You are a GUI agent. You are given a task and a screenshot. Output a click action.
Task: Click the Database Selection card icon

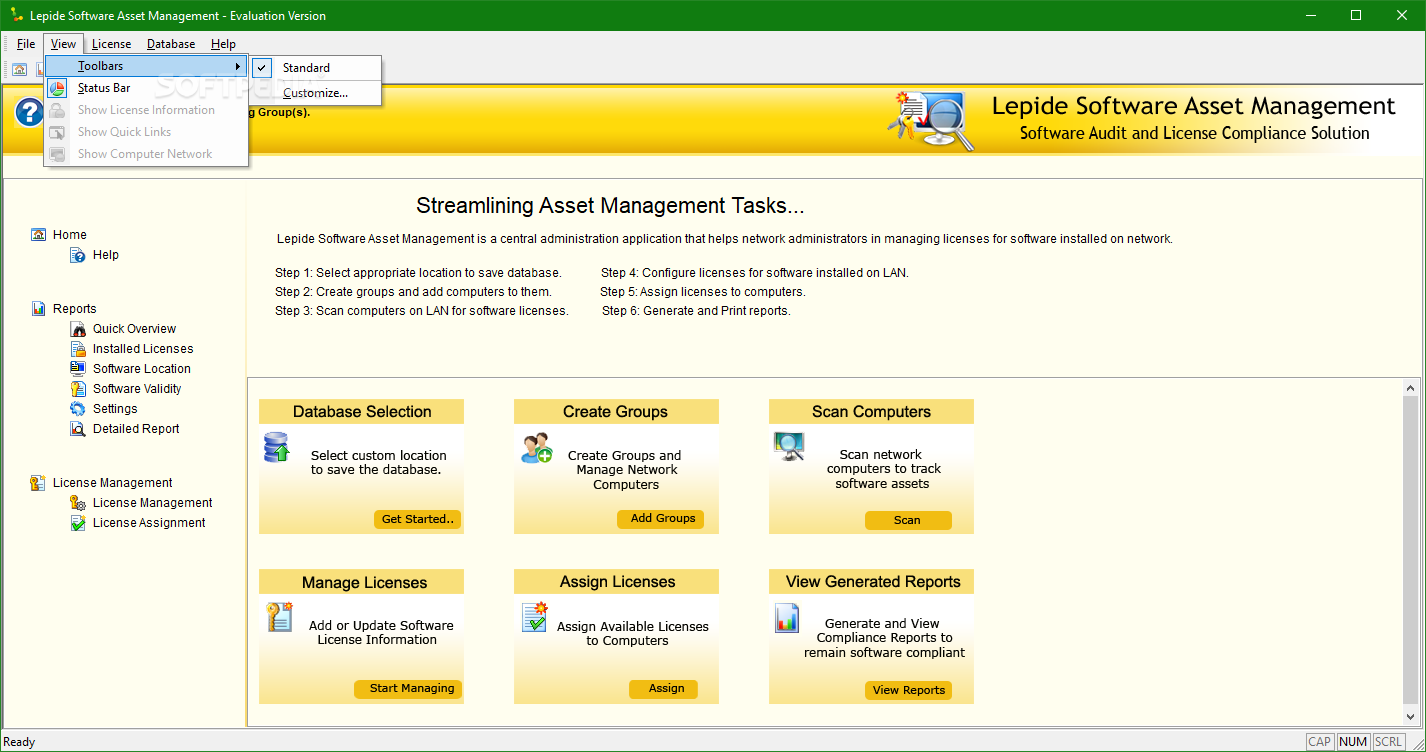point(277,447)
